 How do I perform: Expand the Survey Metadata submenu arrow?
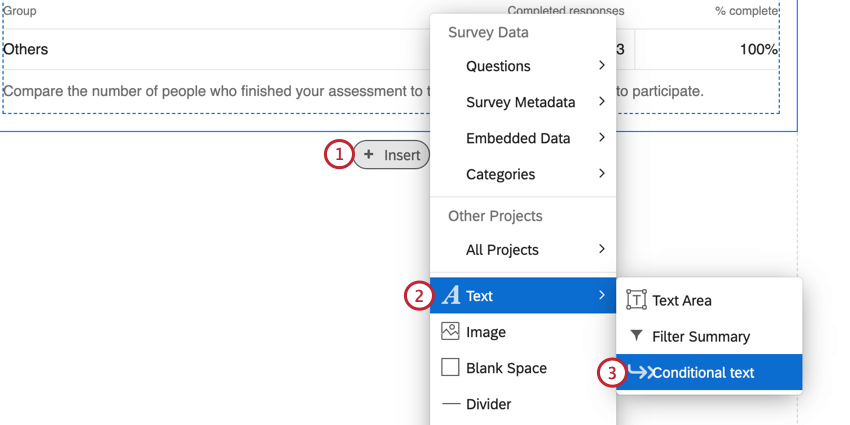(x=602, y=102)
